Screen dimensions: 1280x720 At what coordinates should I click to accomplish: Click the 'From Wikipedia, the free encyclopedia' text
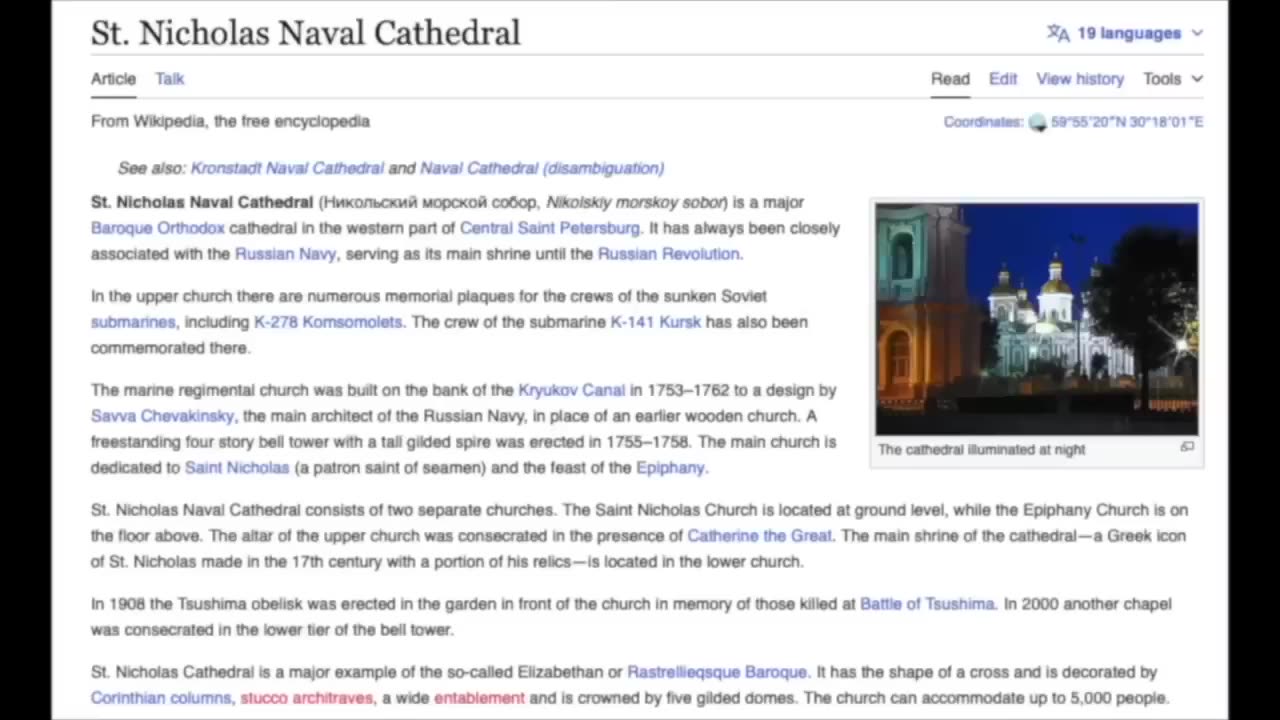pos(230,121)
